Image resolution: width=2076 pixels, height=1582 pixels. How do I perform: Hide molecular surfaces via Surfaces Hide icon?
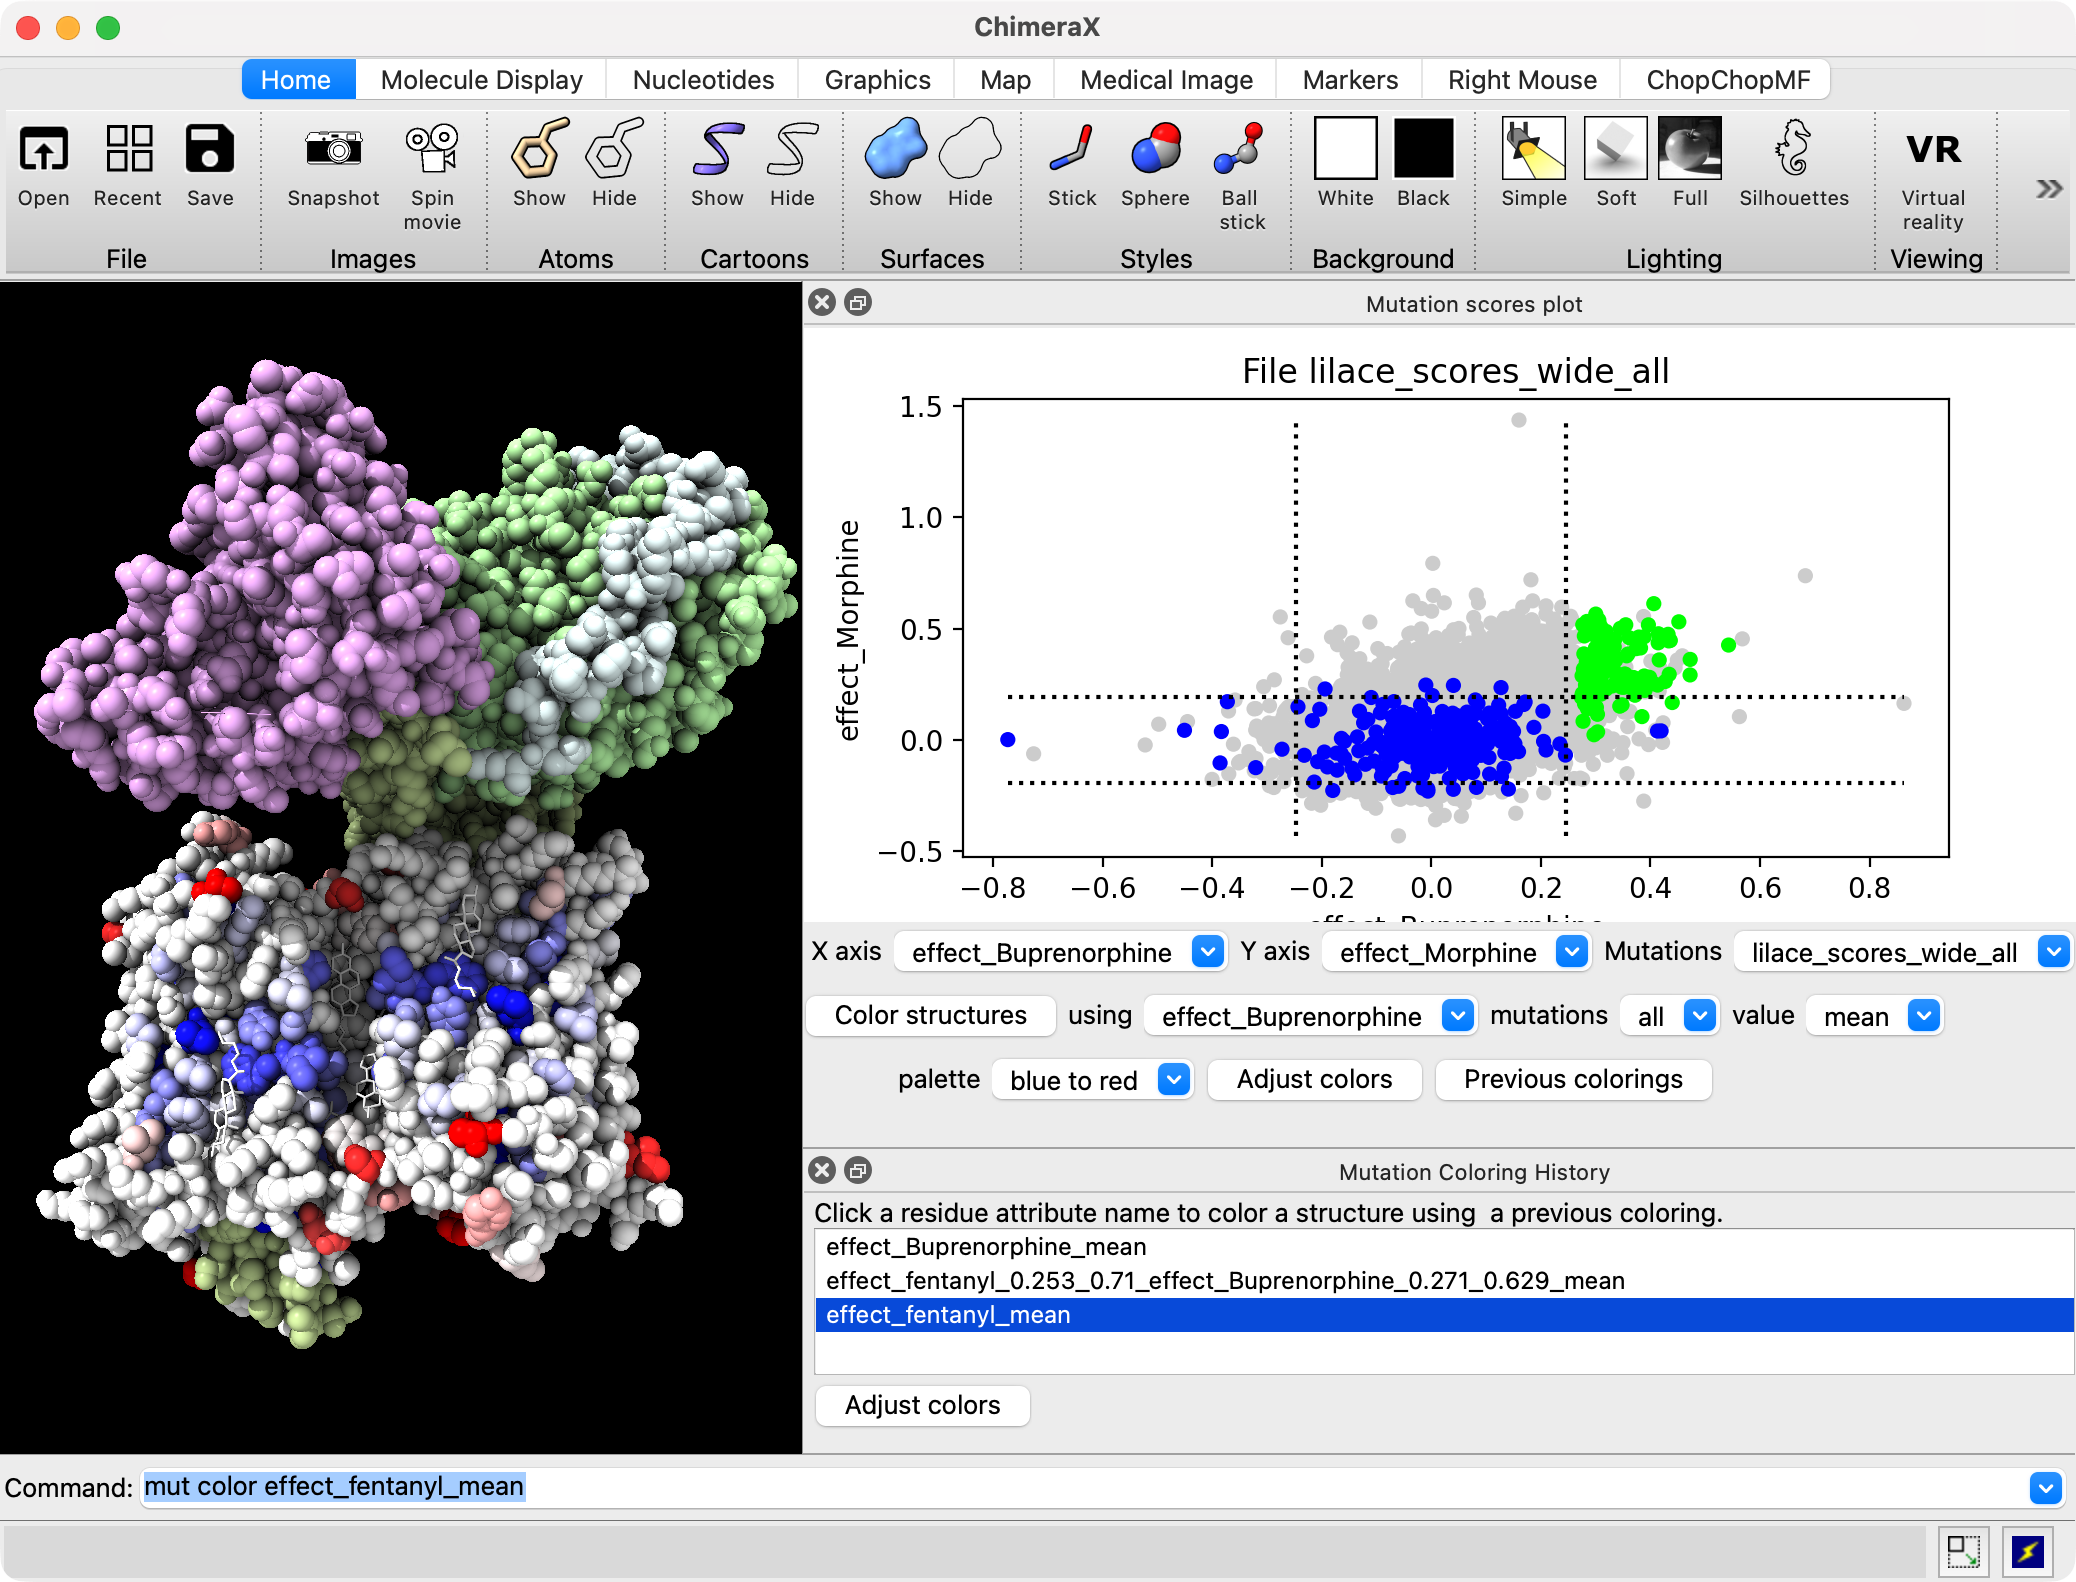969,150
